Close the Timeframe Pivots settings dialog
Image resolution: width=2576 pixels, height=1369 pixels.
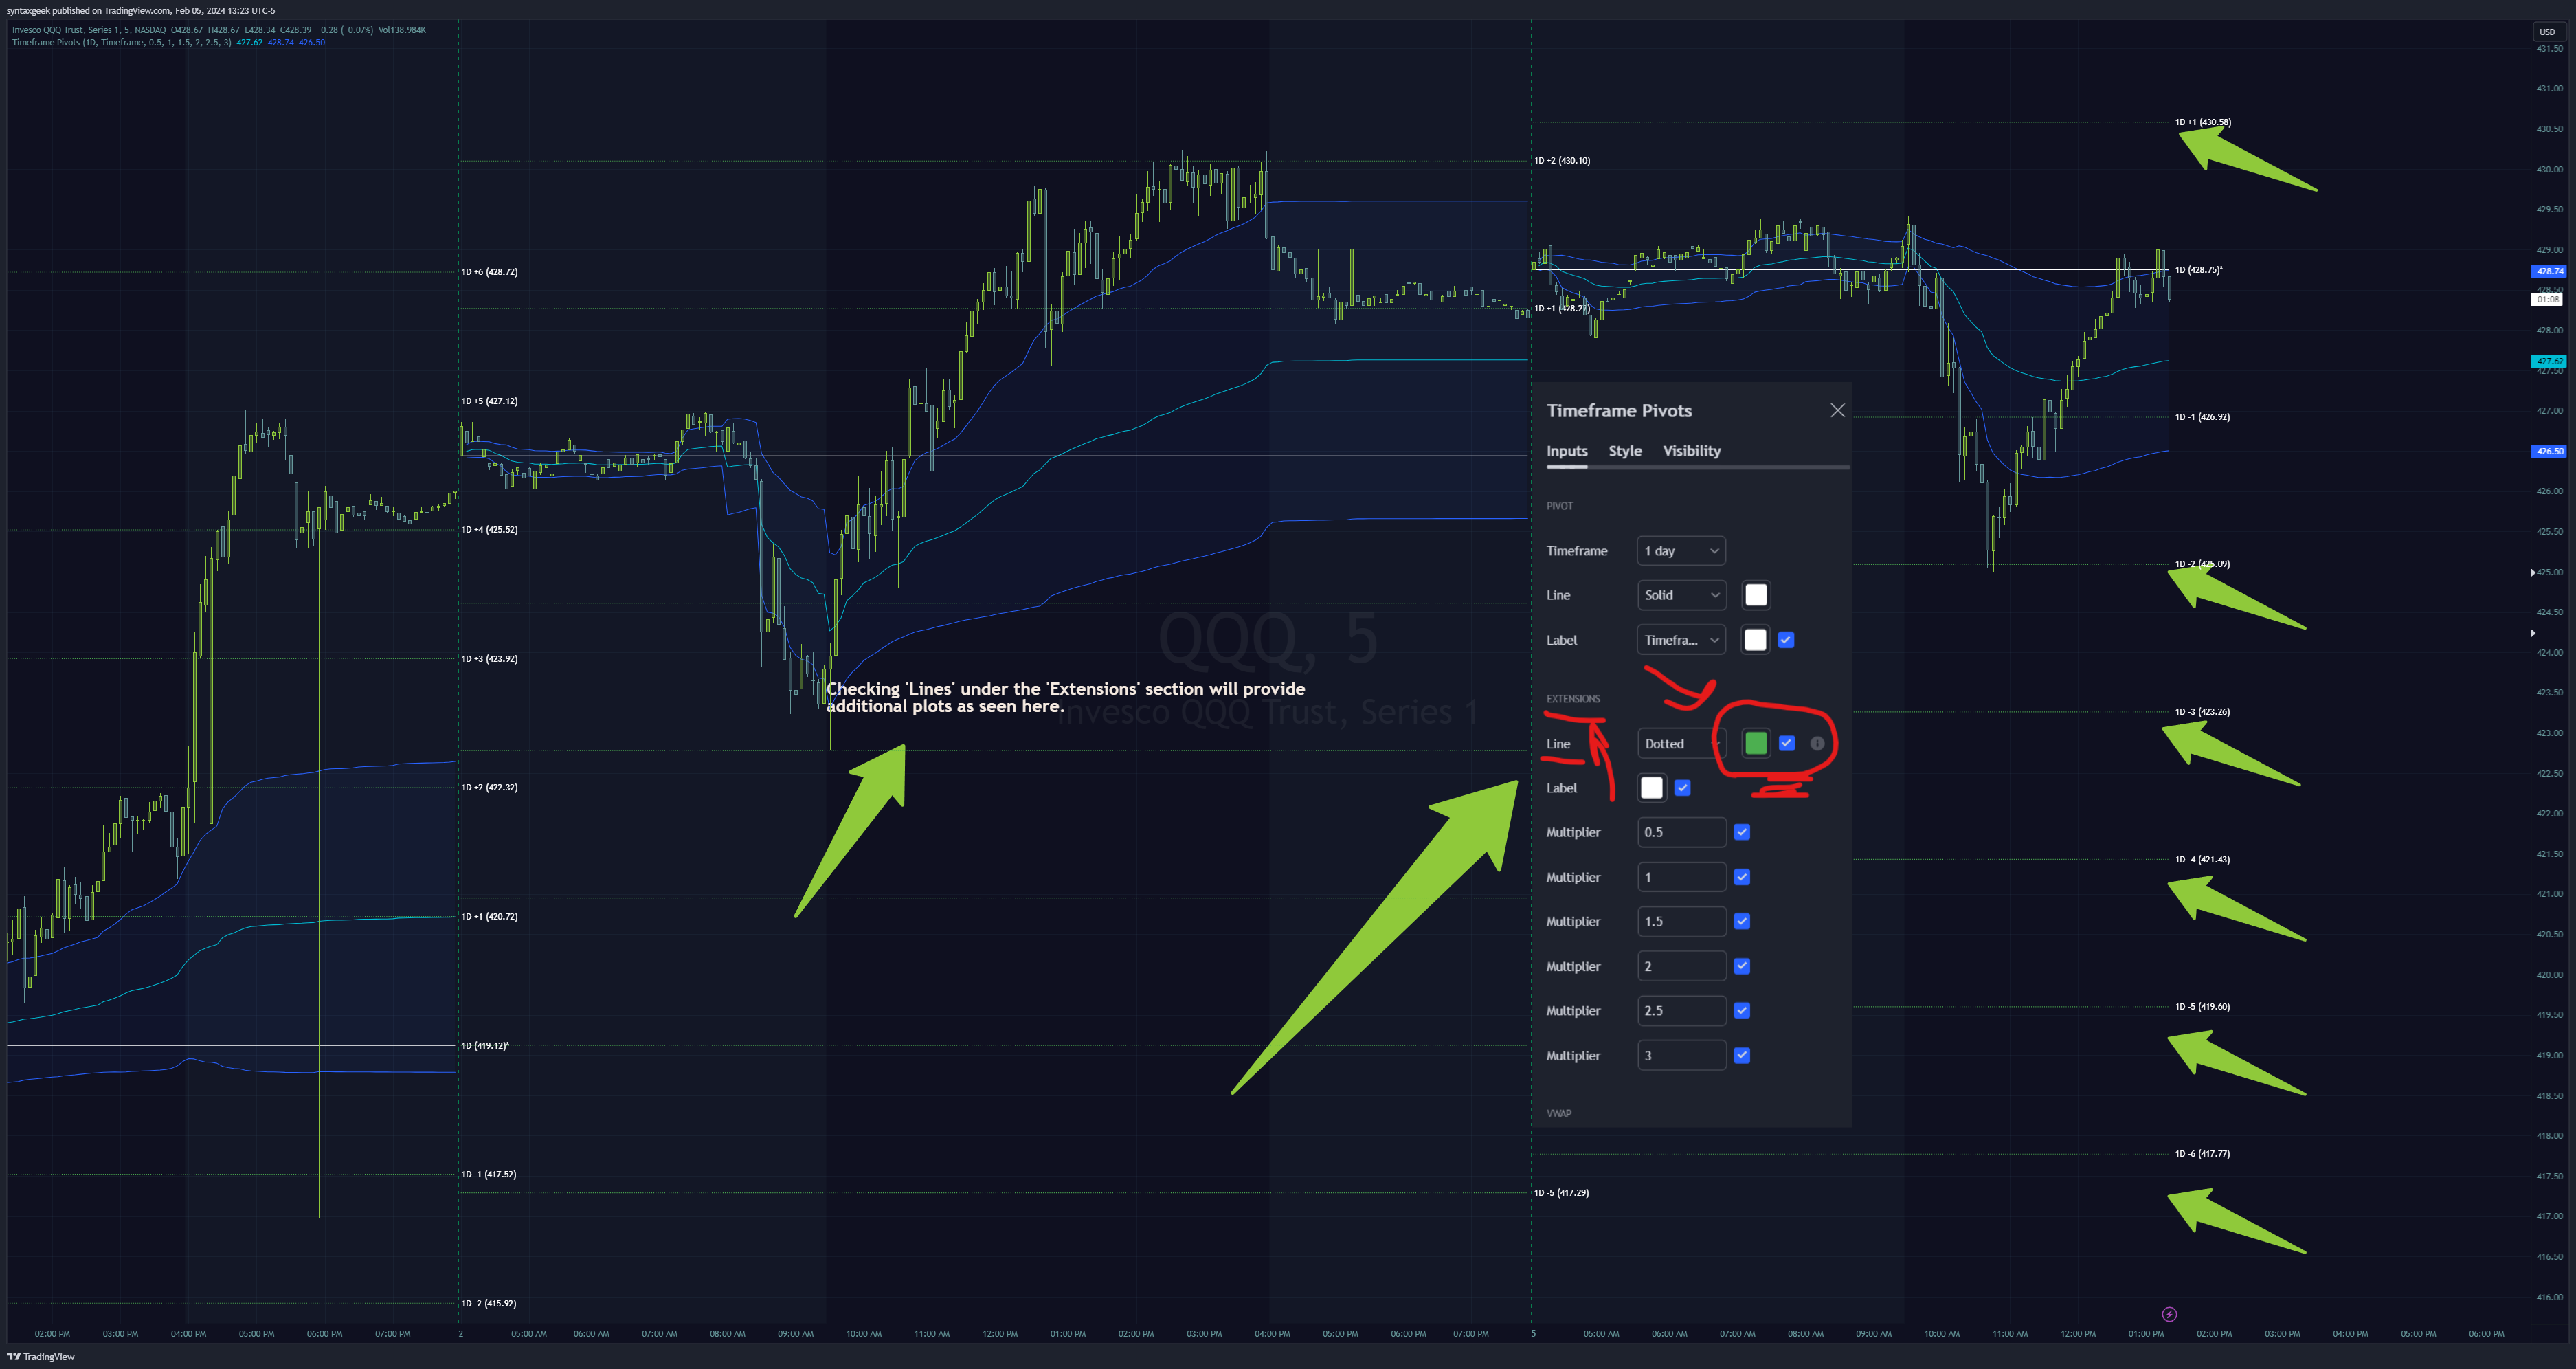pos(1837,410)
